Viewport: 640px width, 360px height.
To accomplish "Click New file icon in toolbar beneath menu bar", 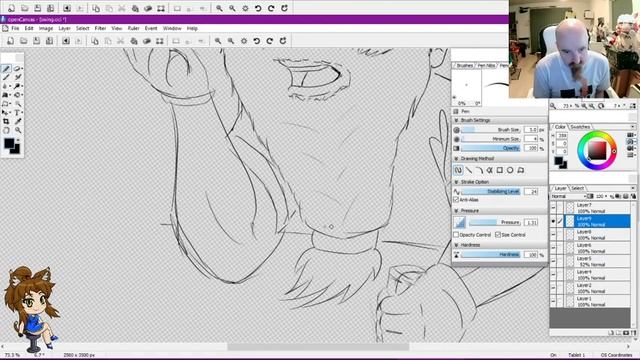I will (x=10, y=41).
